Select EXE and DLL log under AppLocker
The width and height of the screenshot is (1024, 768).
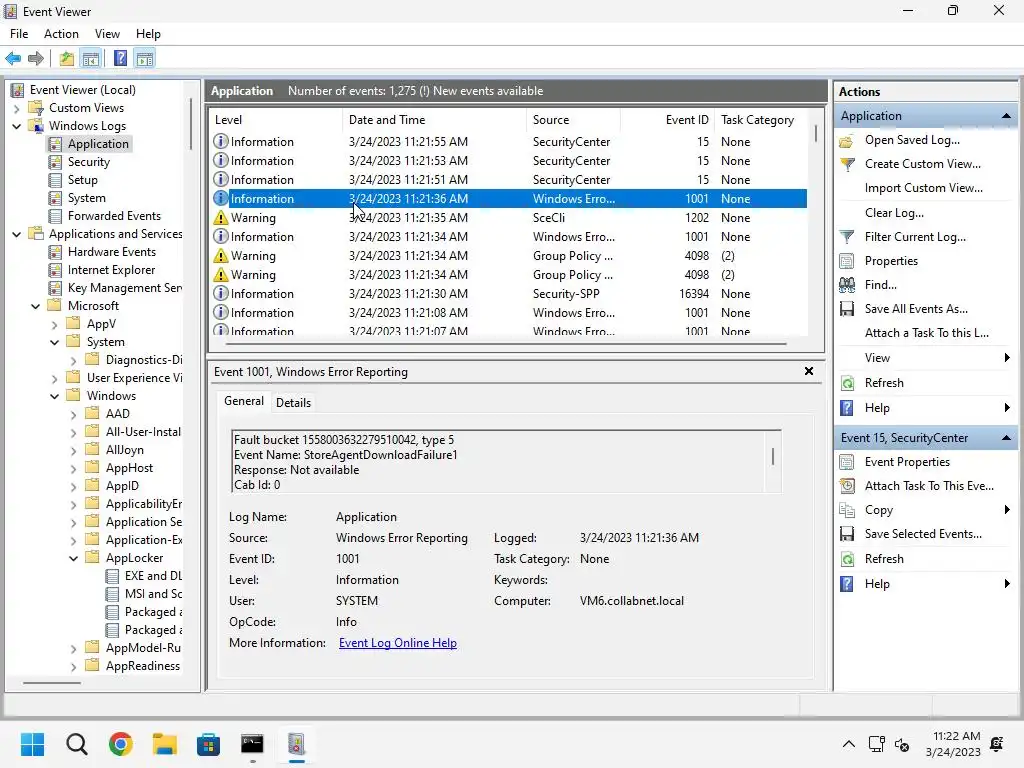[153, 576]
